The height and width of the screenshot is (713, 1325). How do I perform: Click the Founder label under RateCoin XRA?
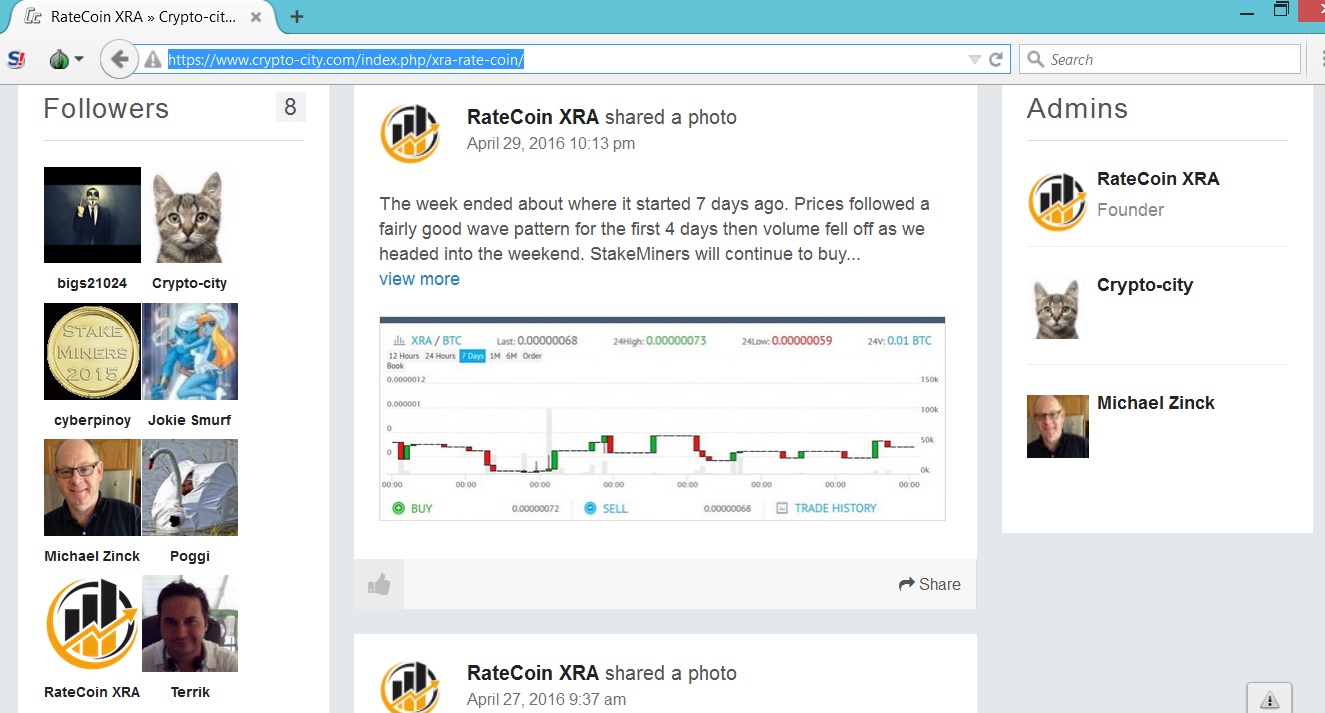point(1130,210)
